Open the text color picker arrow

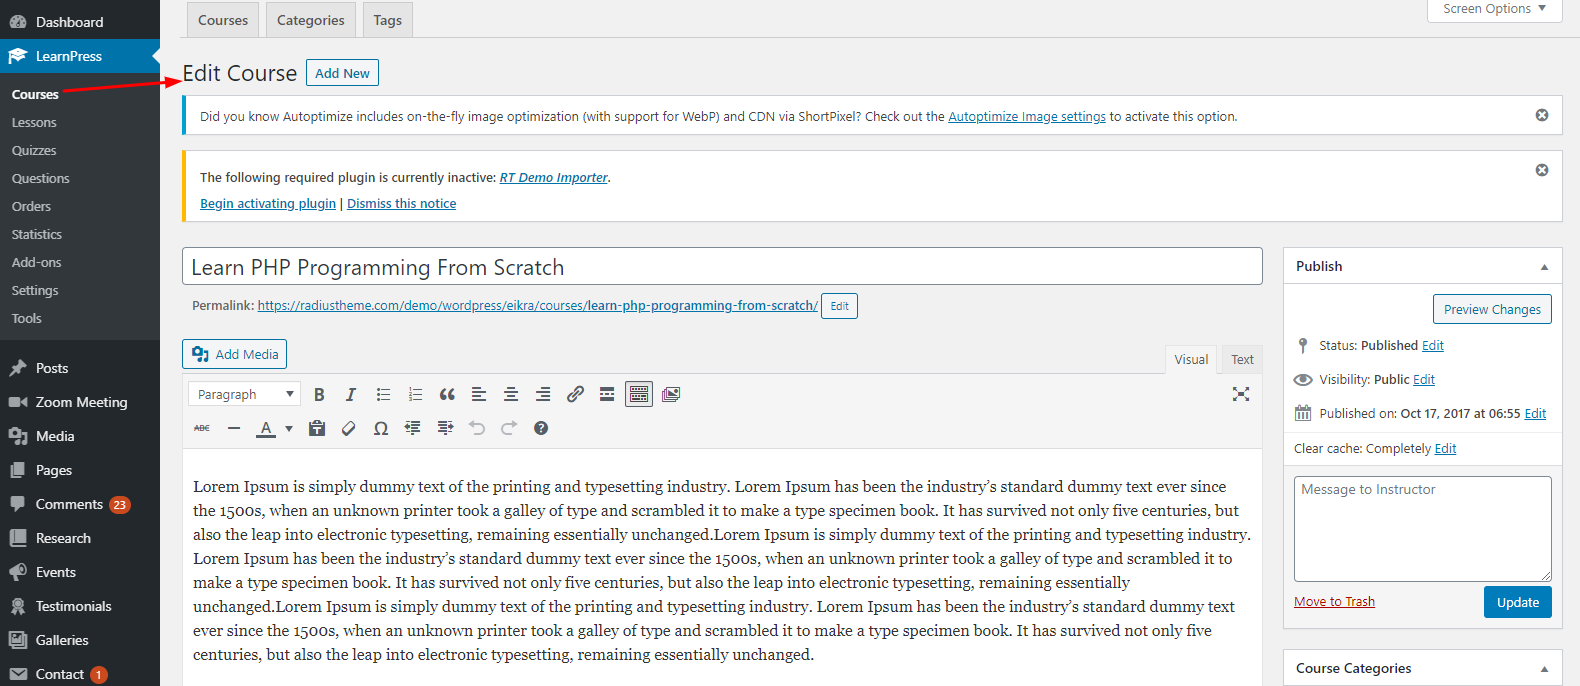pos(289,428)
